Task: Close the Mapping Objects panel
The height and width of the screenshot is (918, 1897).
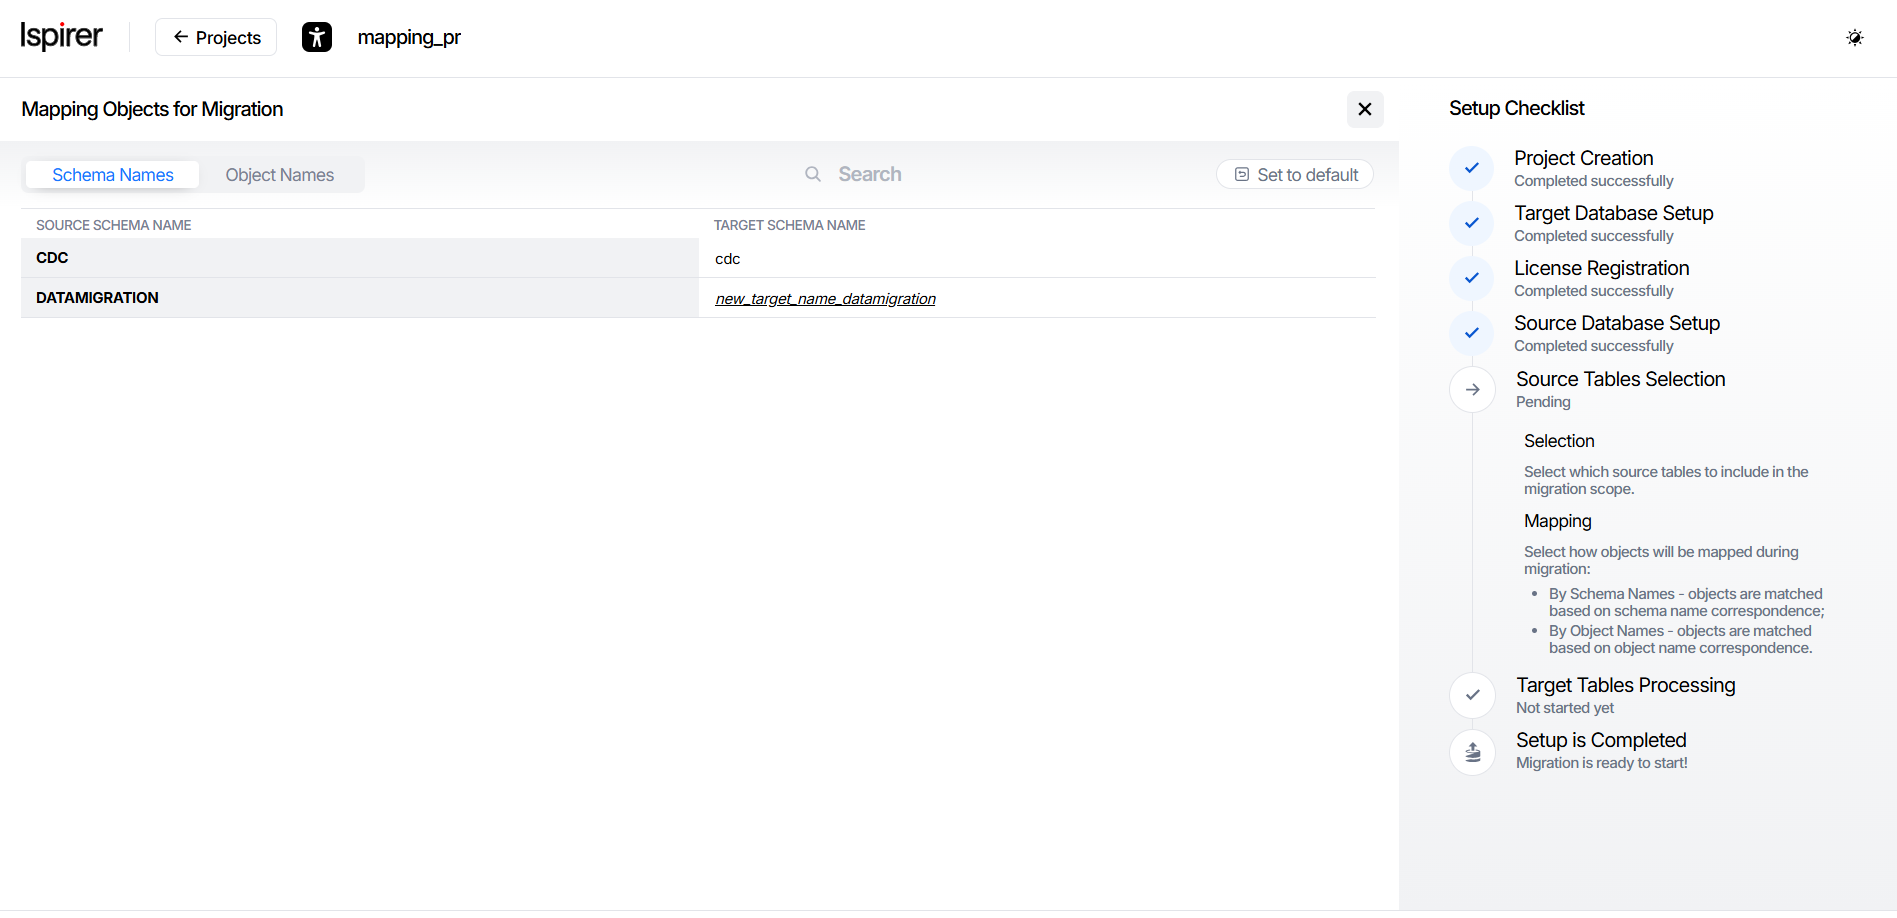Action: 1364,109
